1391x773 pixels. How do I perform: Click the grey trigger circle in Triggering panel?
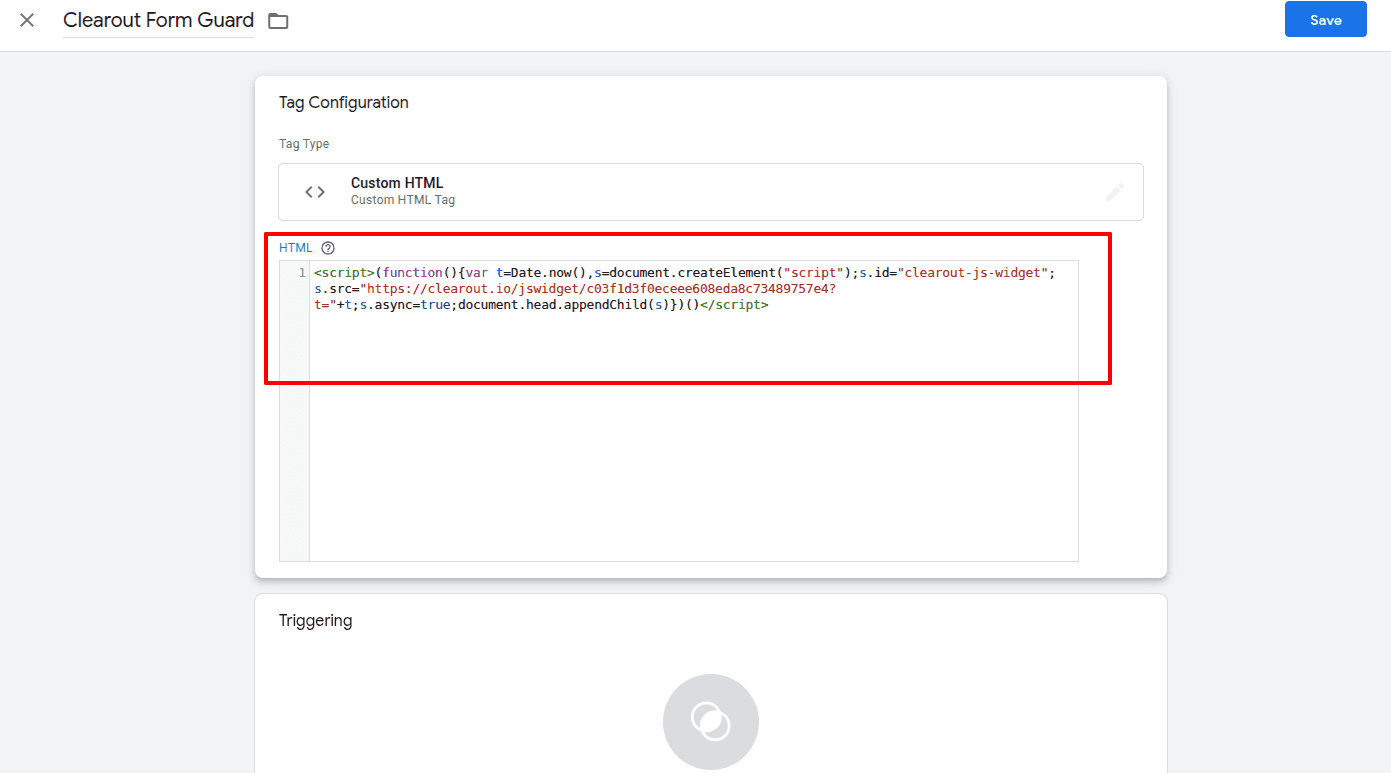[x=710, y=721]
